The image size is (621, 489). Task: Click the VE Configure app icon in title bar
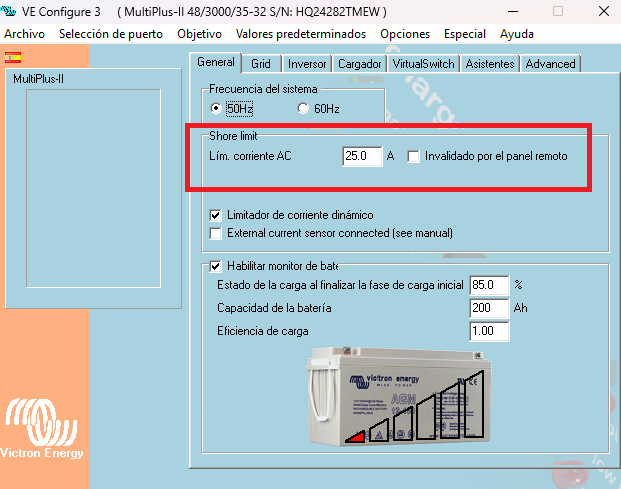click(x=8, y=11)
